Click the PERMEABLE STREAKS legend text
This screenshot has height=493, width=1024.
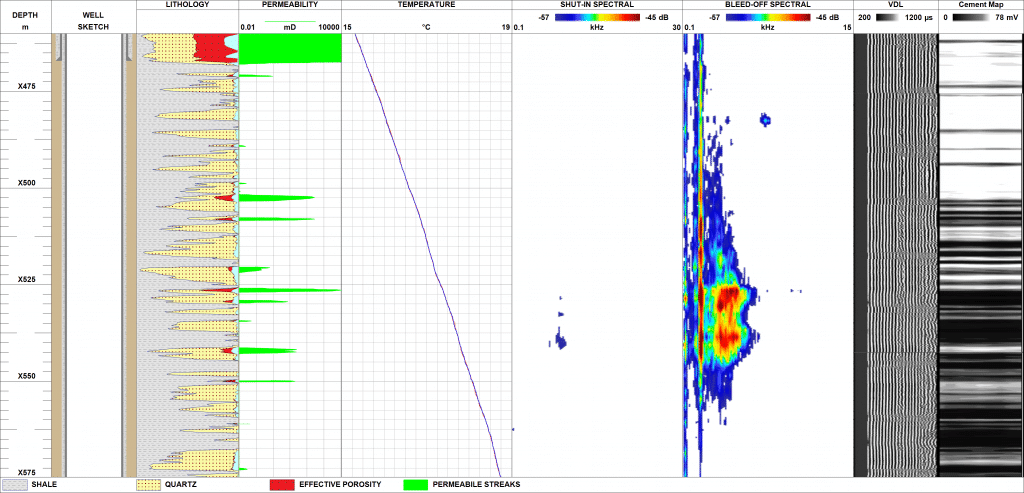coord(476,485)
